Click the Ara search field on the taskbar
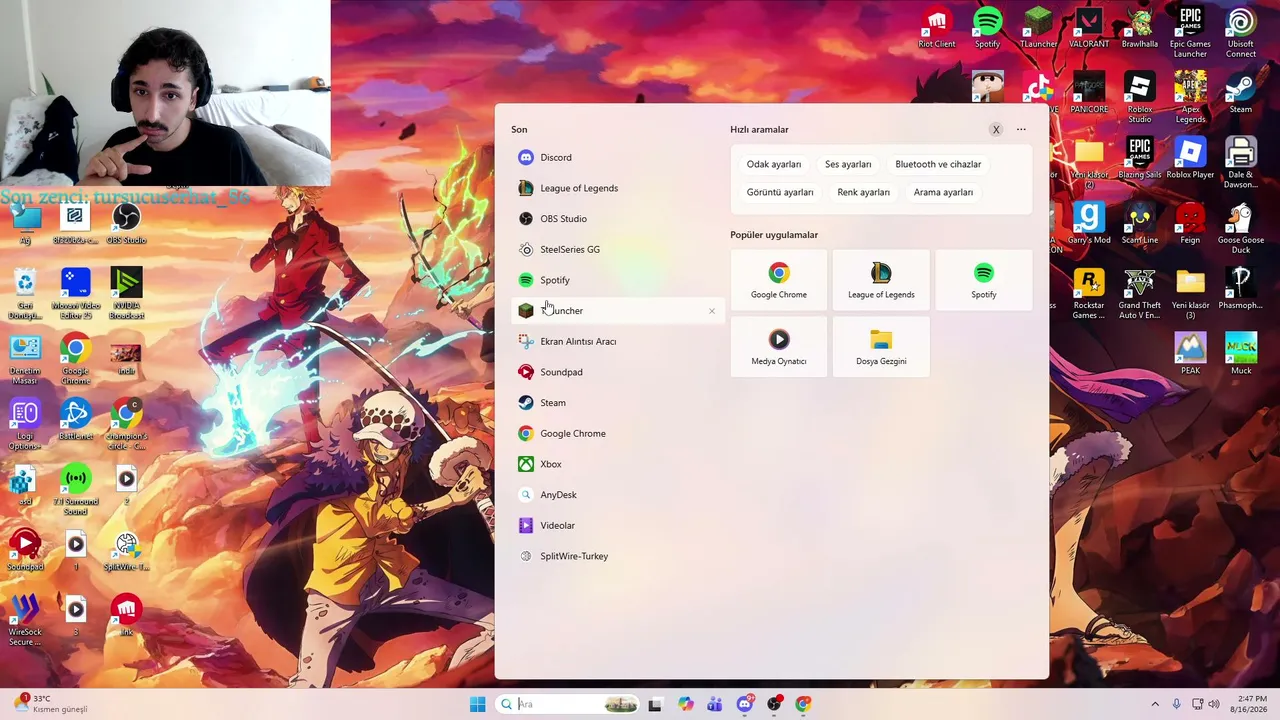Image resolution: width=1280 pixels, height=720 pixels. coord(568,704)
